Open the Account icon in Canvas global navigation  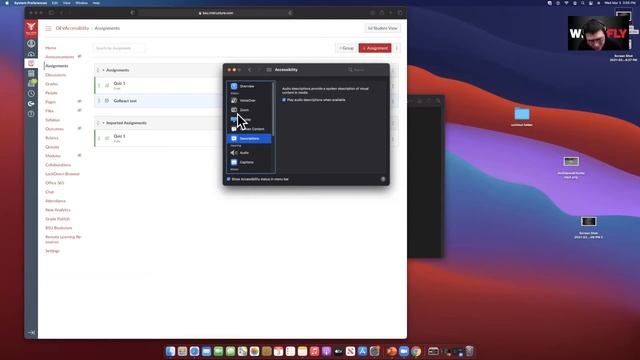tap(31, 43)
